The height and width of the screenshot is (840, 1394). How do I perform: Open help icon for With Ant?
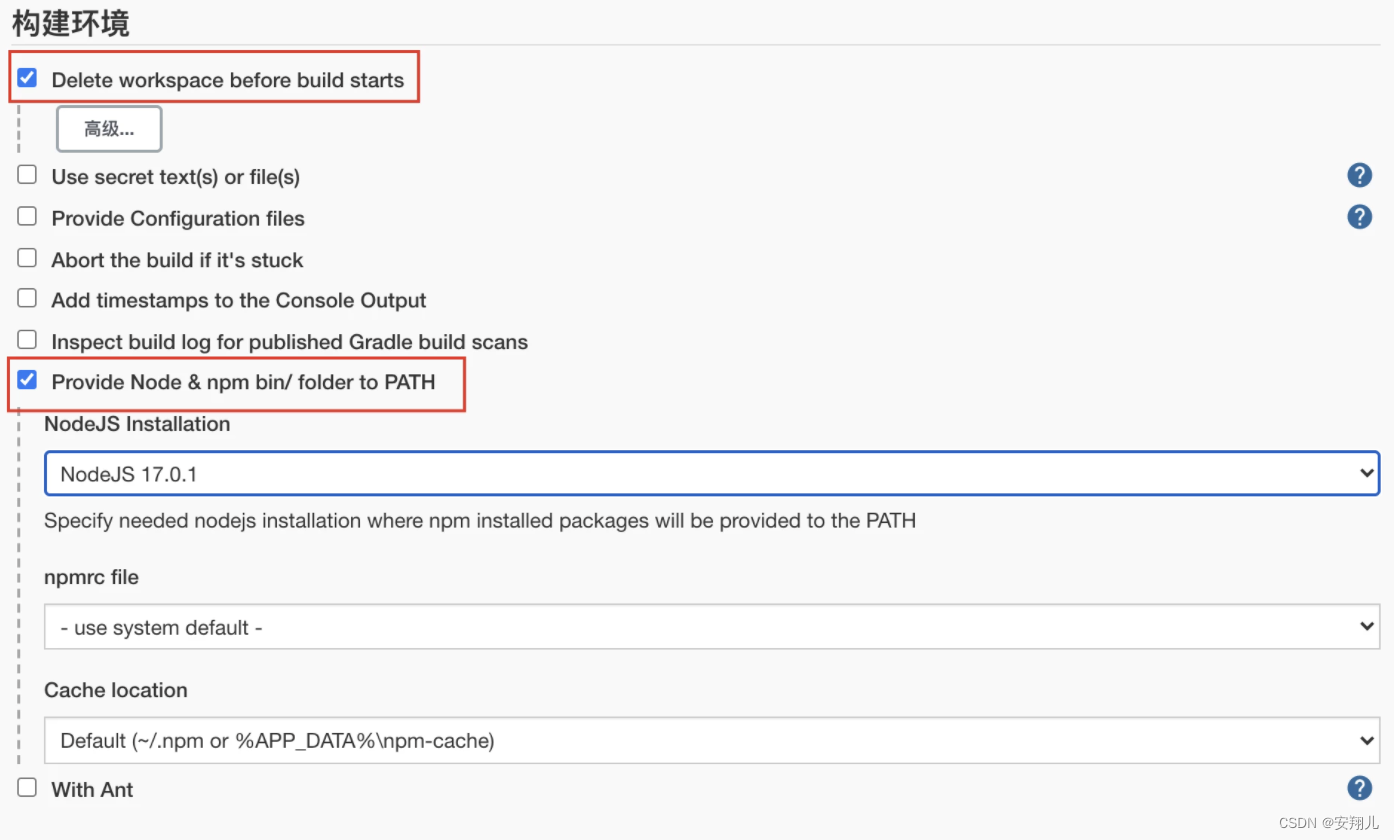point(1359,788)
